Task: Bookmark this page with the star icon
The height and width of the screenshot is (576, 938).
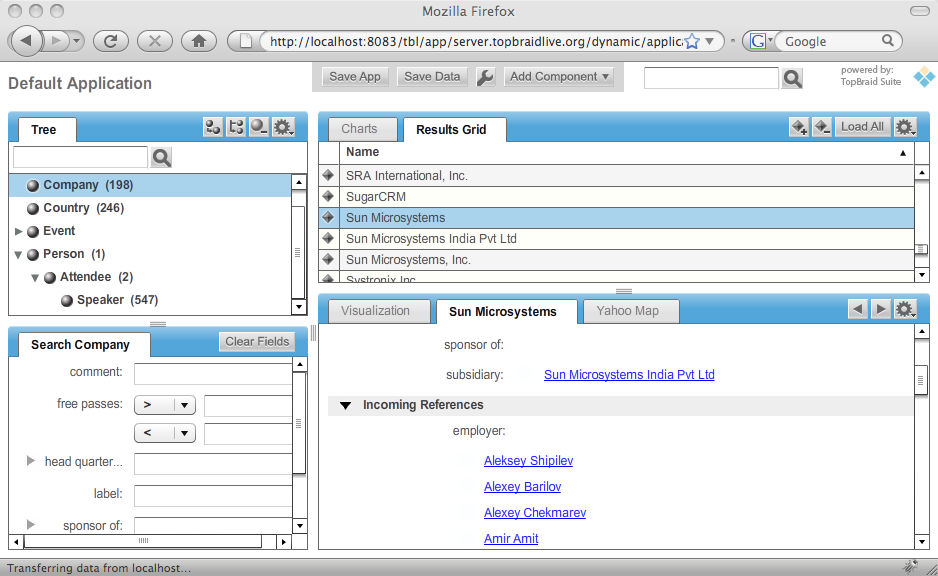Action: click(x=692, y=41)
